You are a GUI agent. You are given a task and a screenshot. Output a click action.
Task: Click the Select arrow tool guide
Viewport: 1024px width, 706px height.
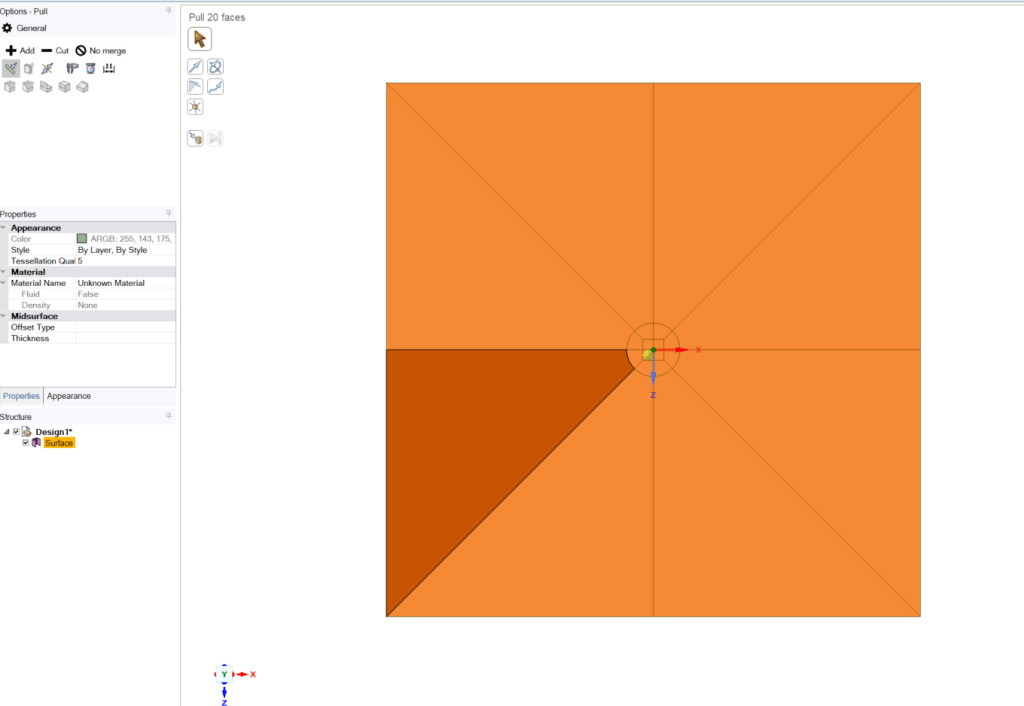point(199,39)
